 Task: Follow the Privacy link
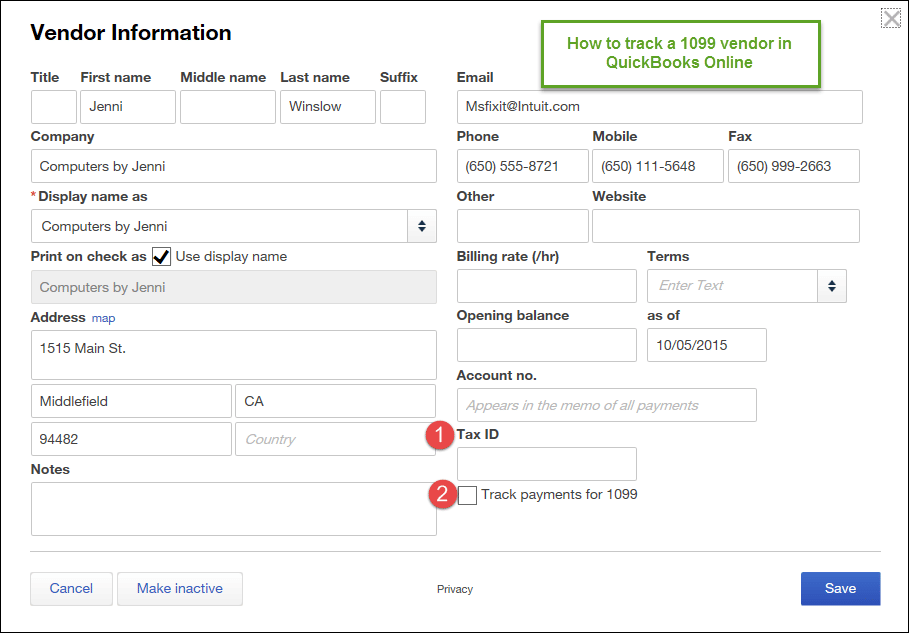455,589
